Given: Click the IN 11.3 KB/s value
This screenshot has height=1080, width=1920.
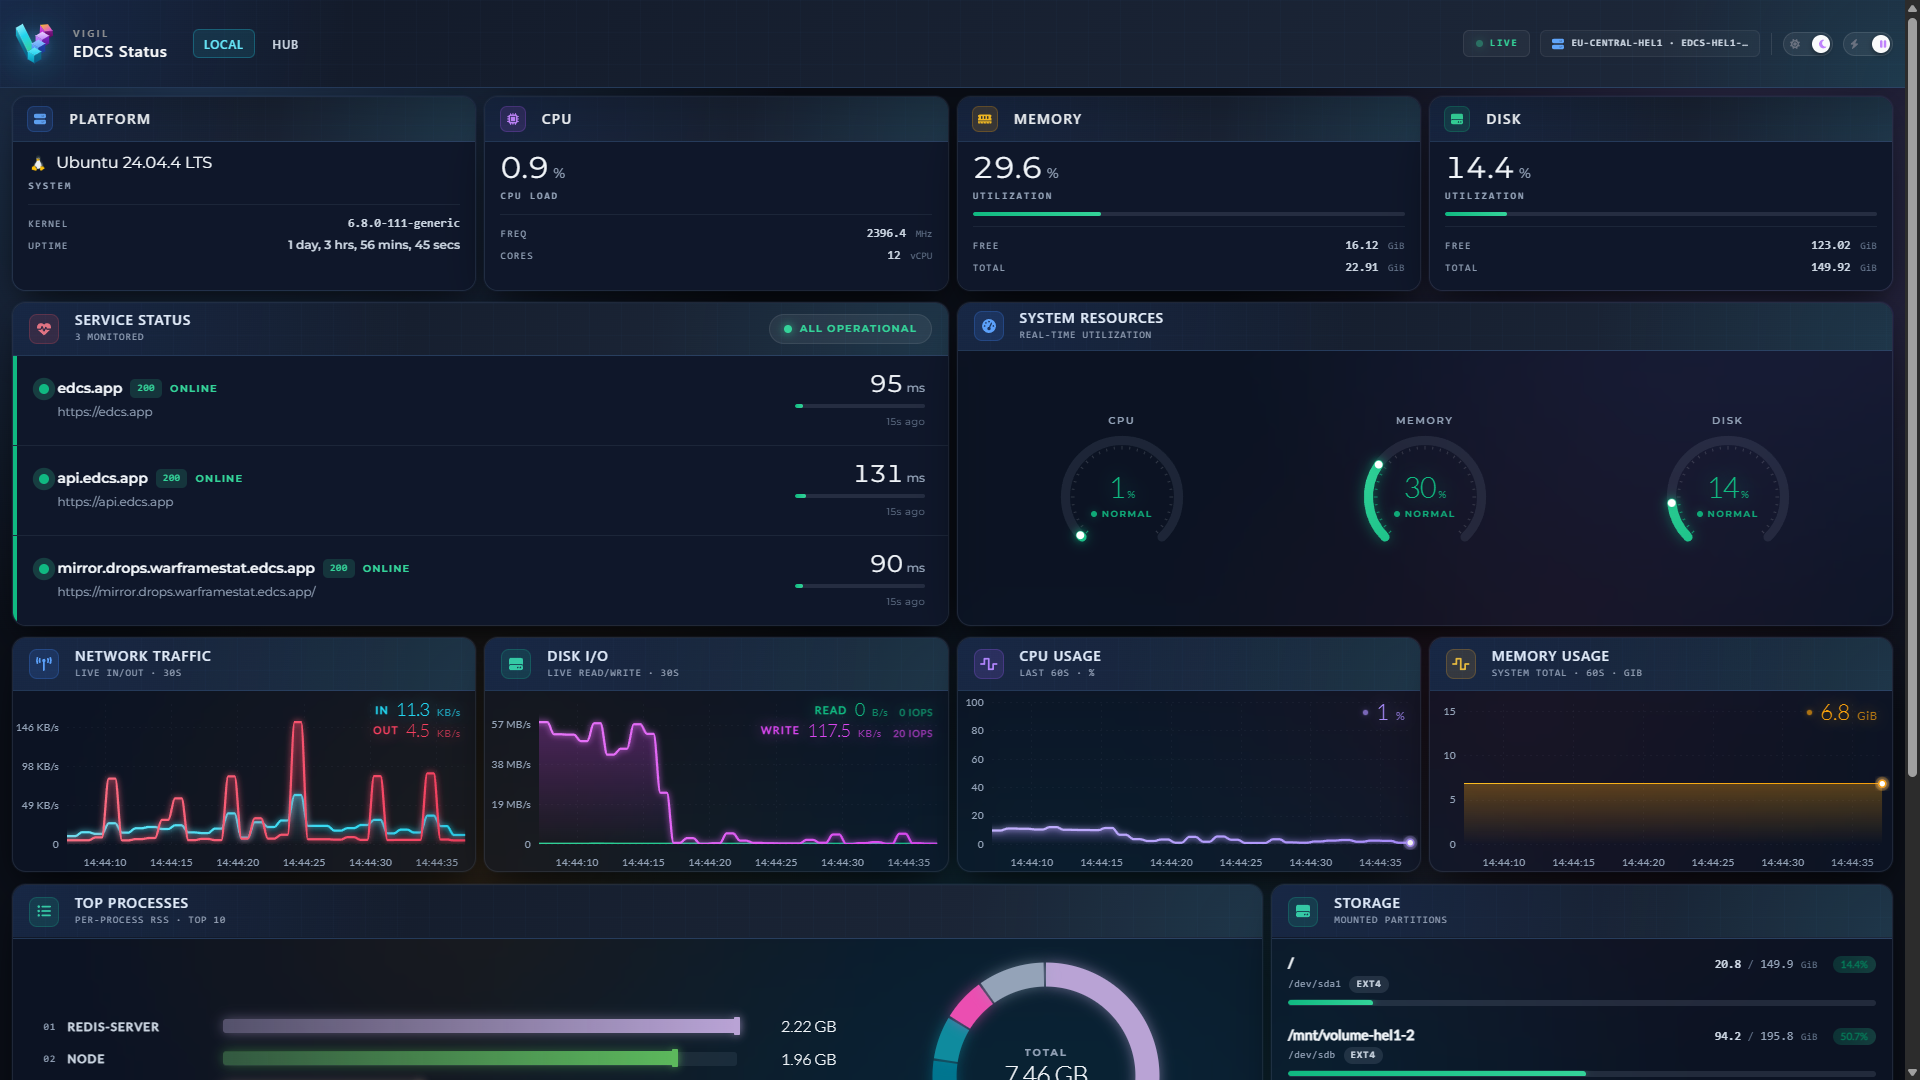Looking at the screenshot, I should (x=417, y=710).
